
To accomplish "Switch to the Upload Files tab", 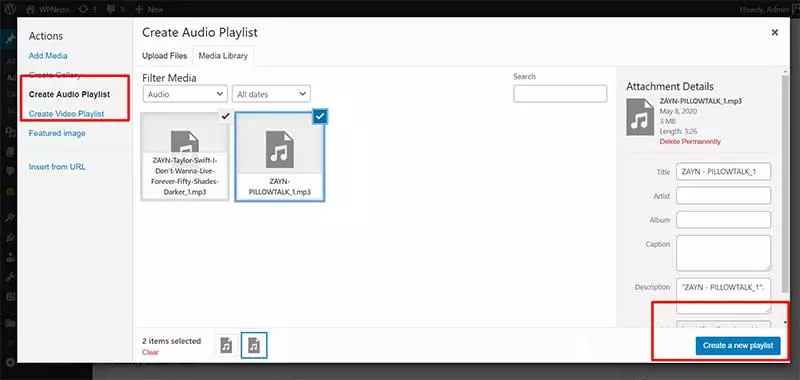I will [164, 56].
